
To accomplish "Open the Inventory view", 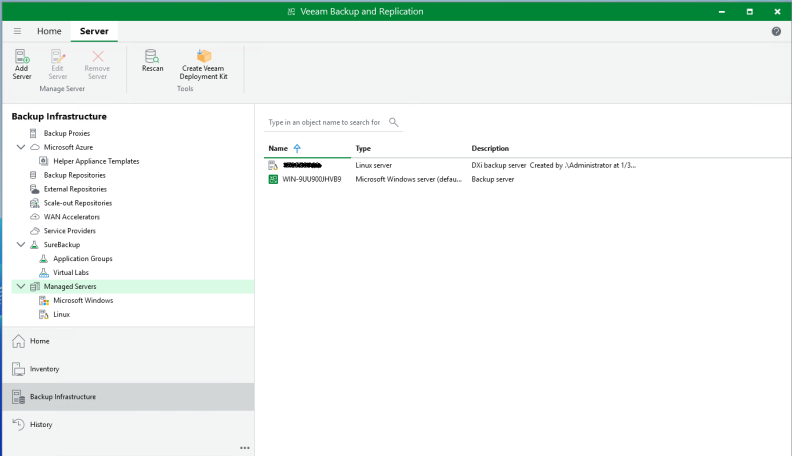I will 44,369.
